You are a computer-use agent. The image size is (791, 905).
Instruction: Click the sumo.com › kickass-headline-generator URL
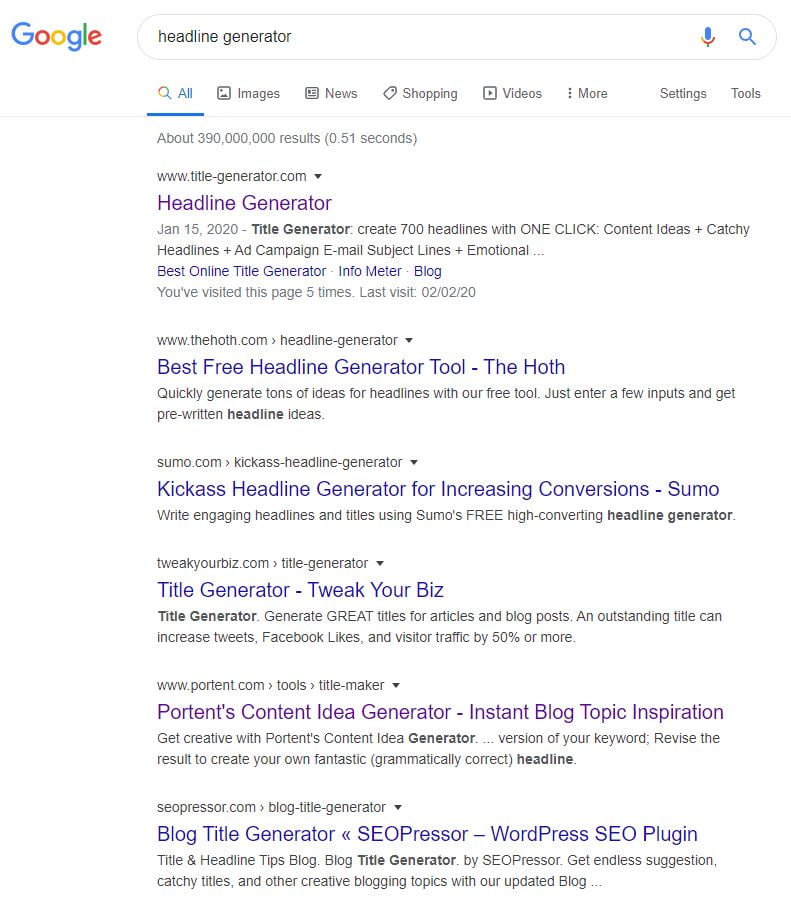(279, 462)
